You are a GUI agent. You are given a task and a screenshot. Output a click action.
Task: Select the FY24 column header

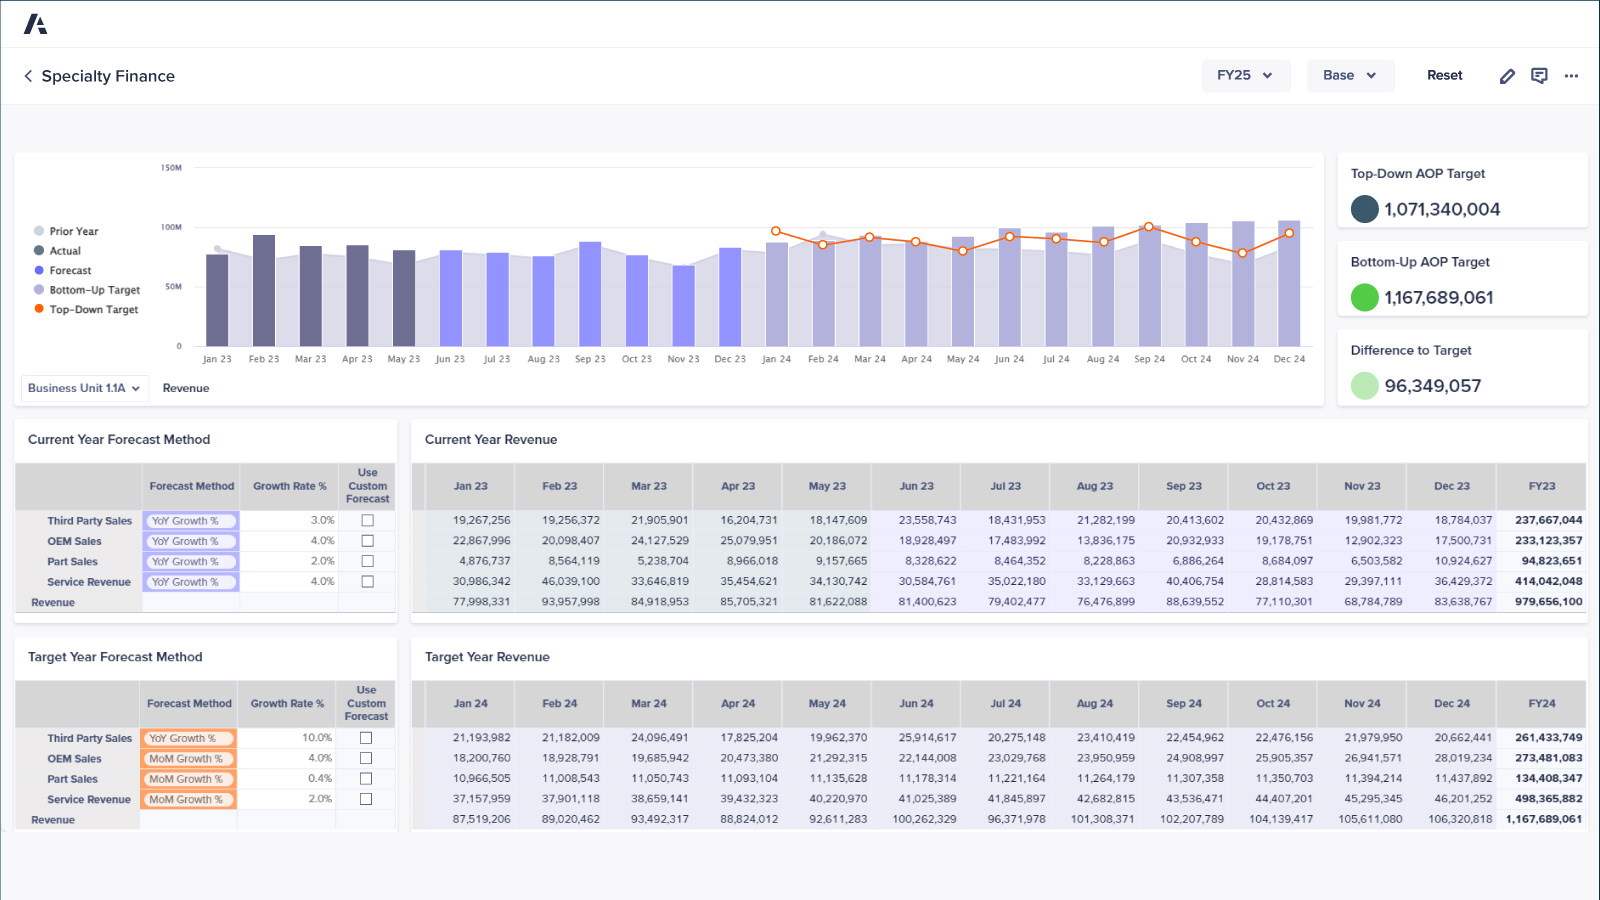coord(1541,704)
